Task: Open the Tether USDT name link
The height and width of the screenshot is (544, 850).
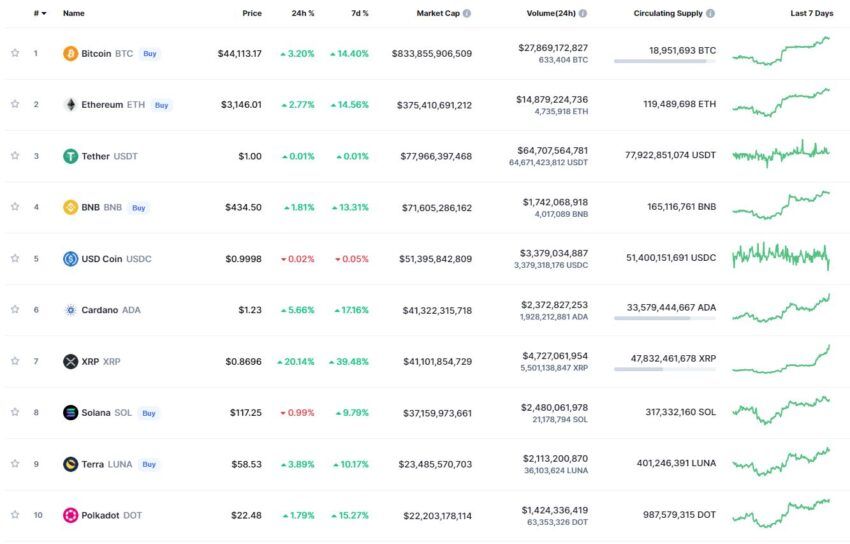Action: click(110, 156)
